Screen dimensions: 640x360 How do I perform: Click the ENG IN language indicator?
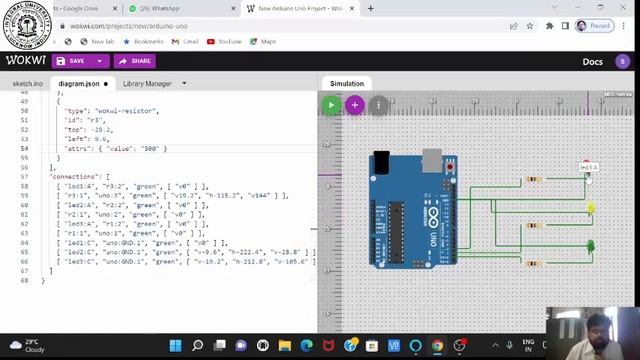(x=528, y=346)
